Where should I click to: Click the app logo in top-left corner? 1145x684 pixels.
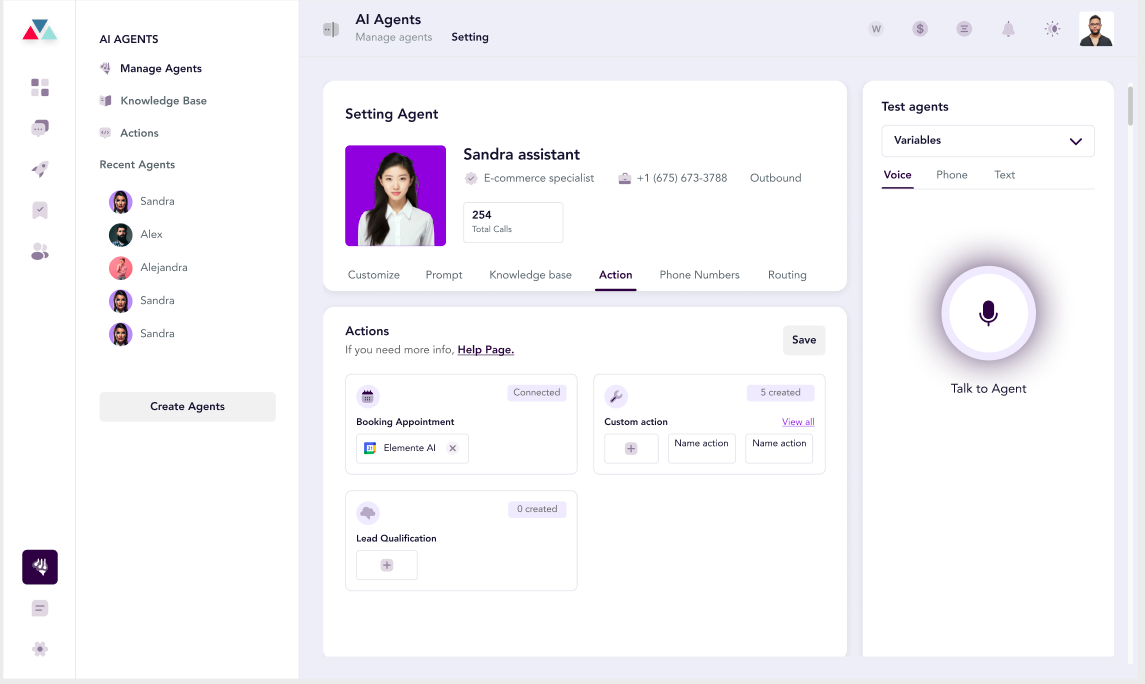point(39,30)
